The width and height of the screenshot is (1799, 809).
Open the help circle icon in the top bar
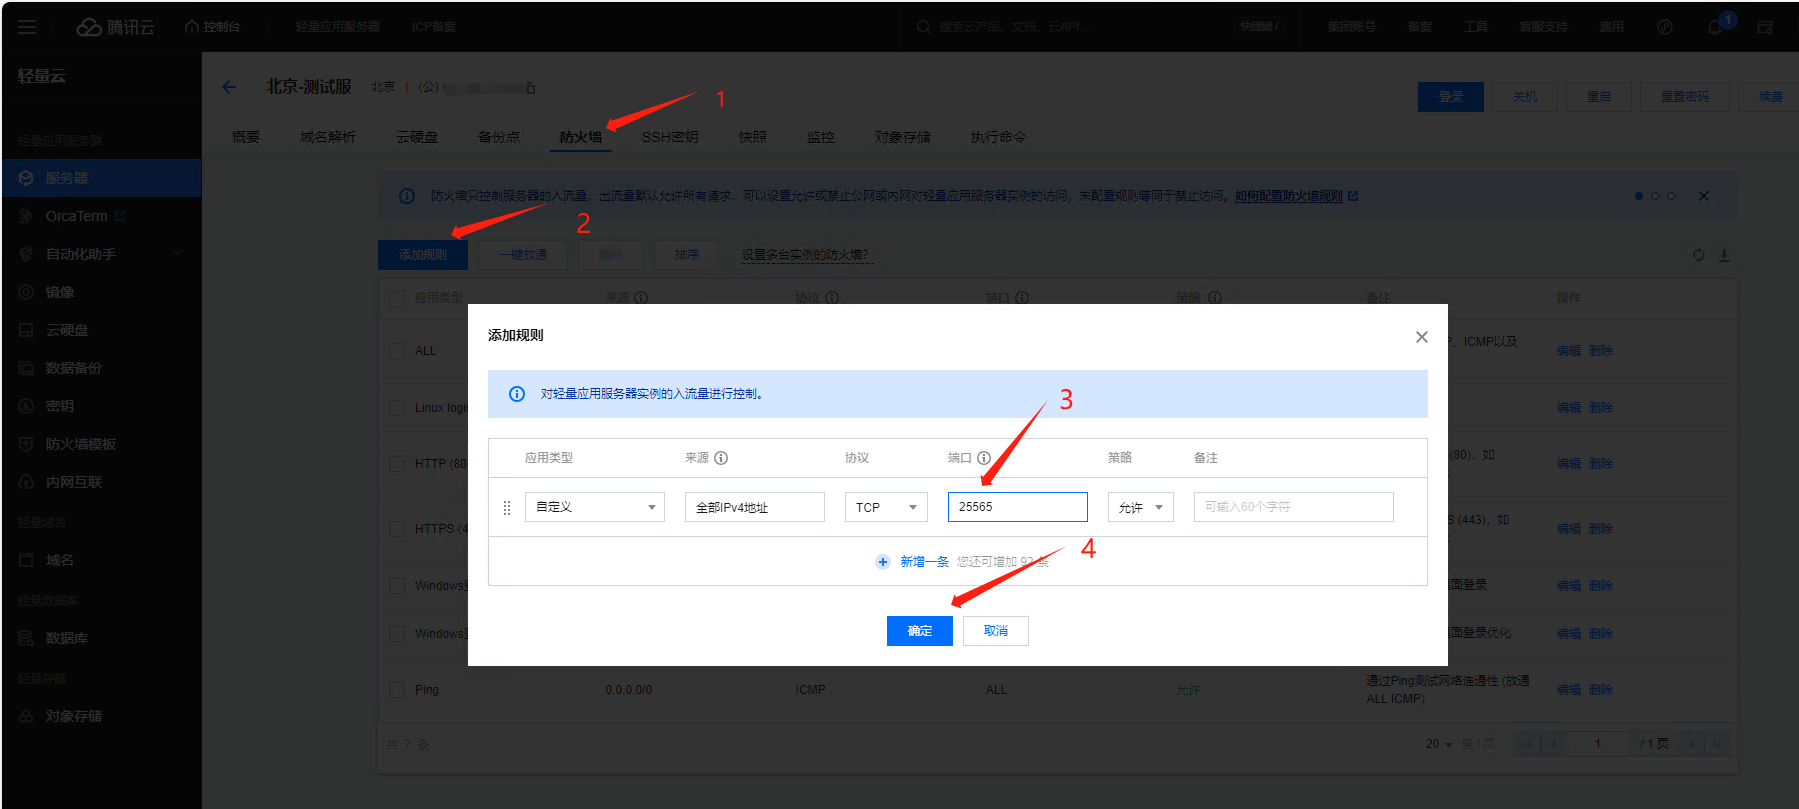pos(1665,27)
